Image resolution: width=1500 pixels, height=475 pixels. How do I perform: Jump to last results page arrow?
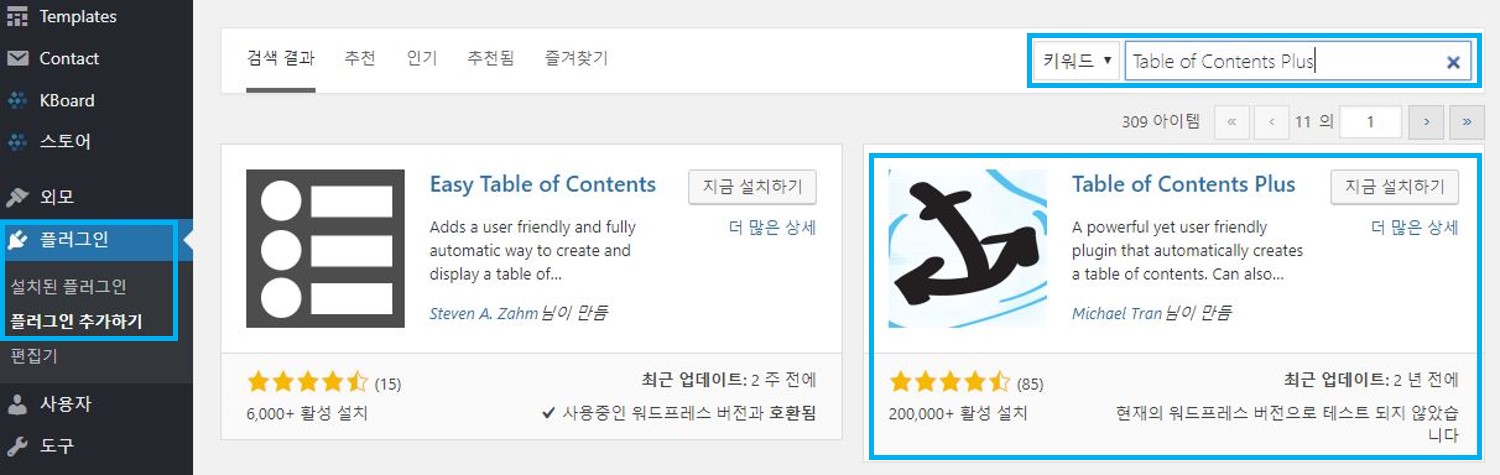pos(1467,122)
